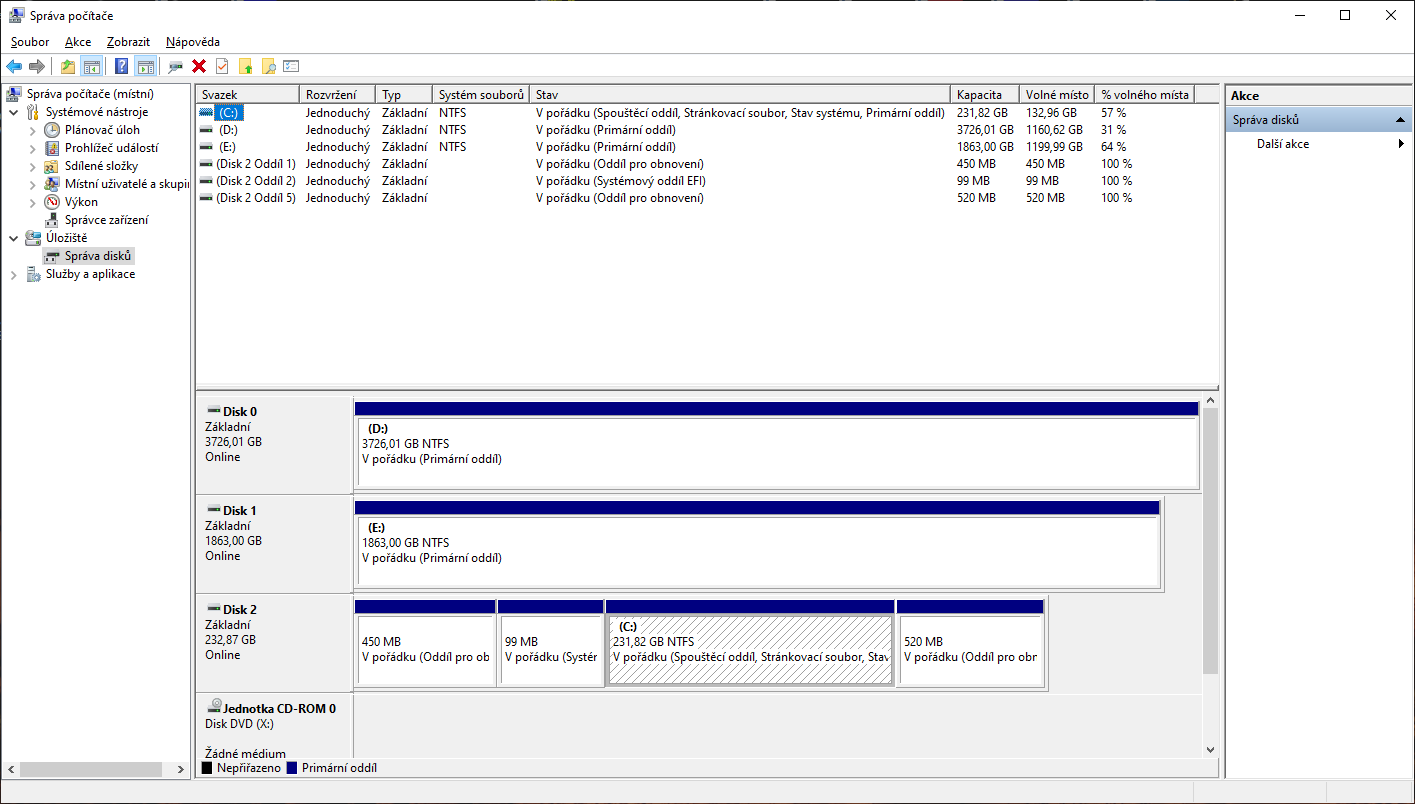Screen dimensions: 1415x804
Task: Select Správa disků in the tree
Action: click(98, 256)
